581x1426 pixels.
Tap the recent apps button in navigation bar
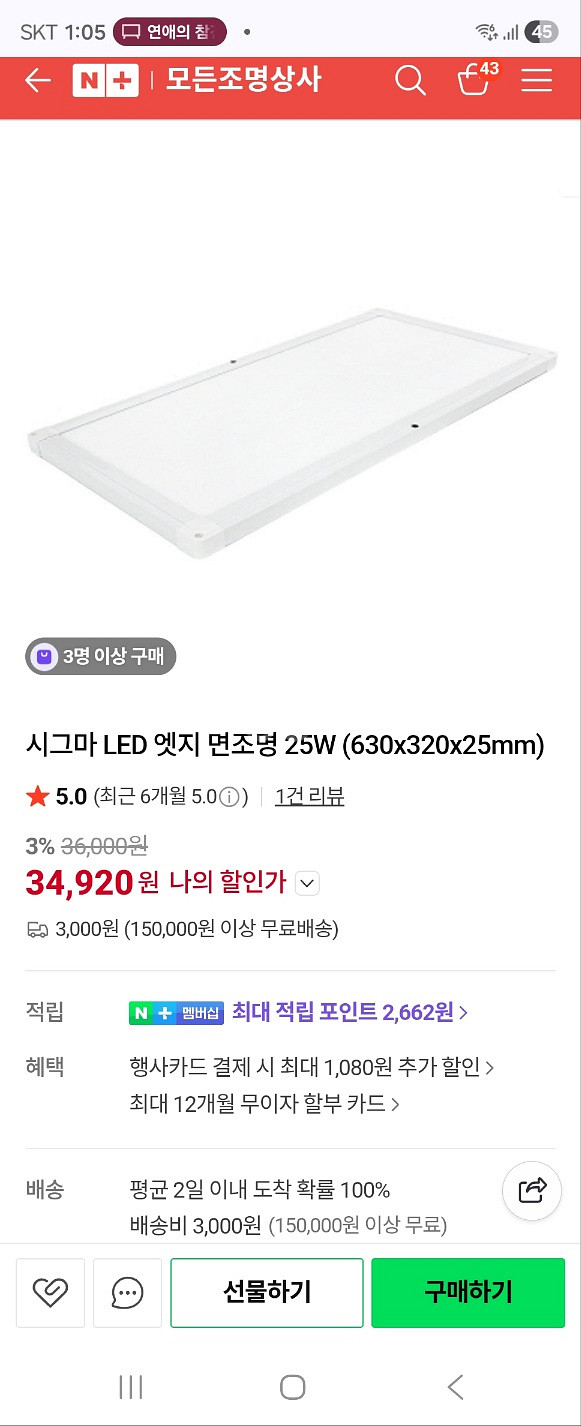(x=128, y=1387)
